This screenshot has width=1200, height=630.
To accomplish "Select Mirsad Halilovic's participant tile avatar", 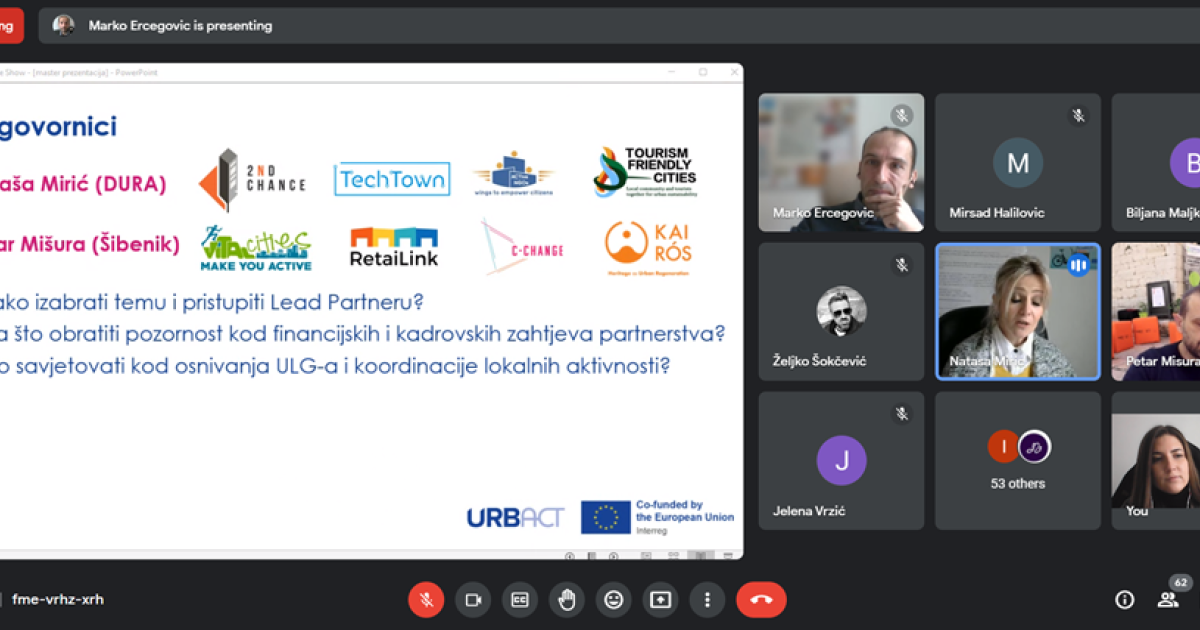I will point(1018,162).
